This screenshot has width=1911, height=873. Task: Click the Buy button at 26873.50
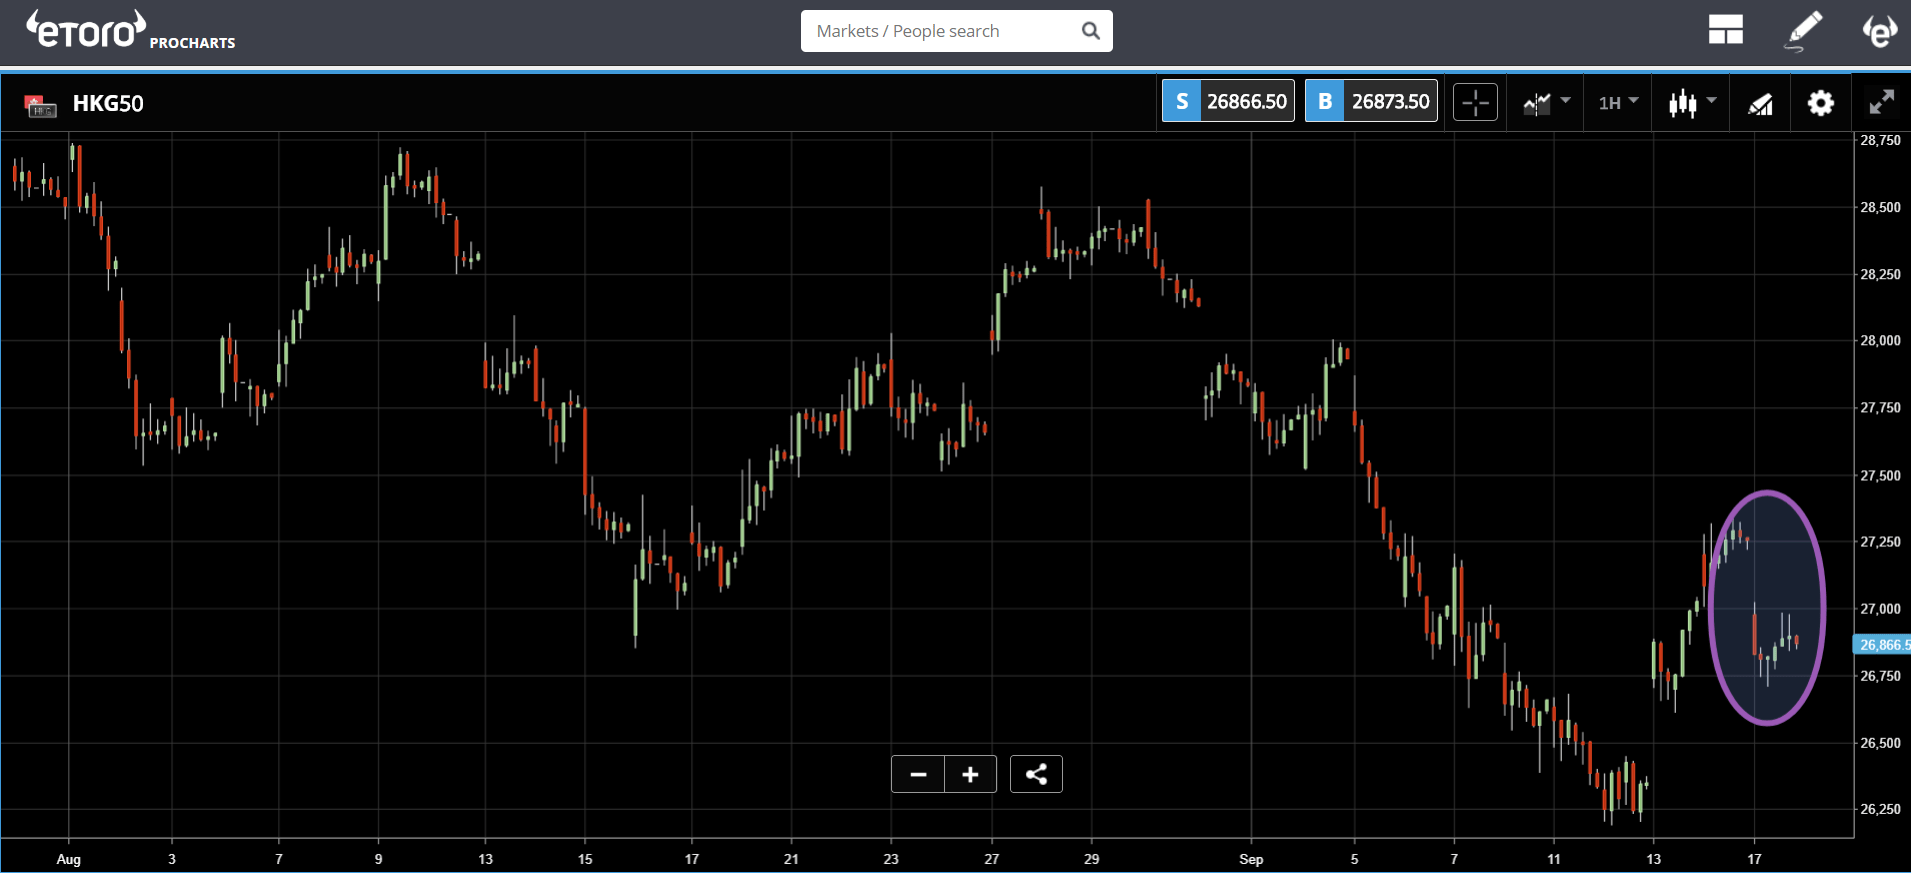pyautogui.click(x=1371, y=101)
